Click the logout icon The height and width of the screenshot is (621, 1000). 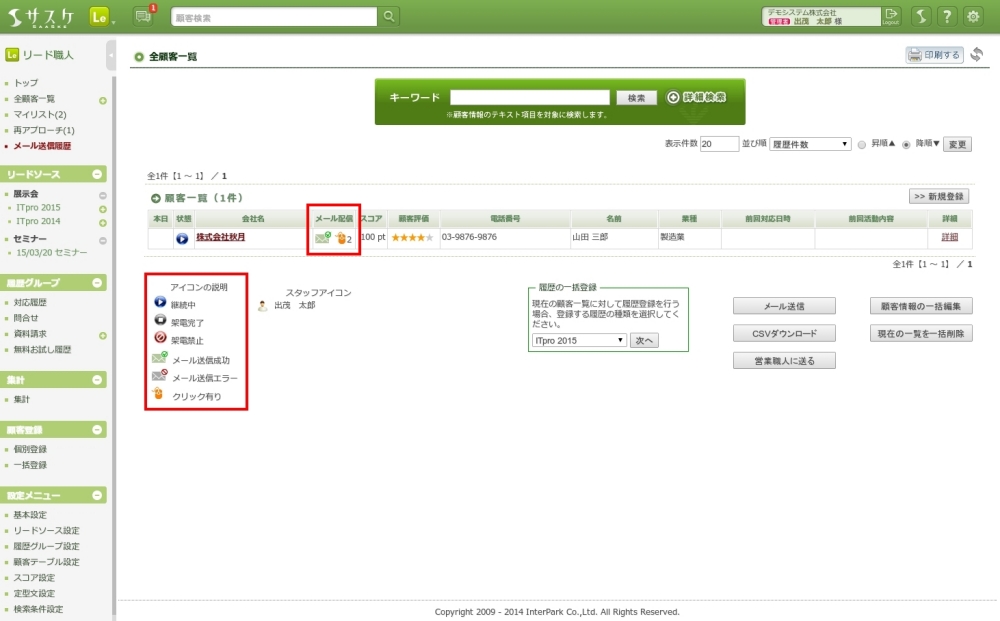point(892,16)
